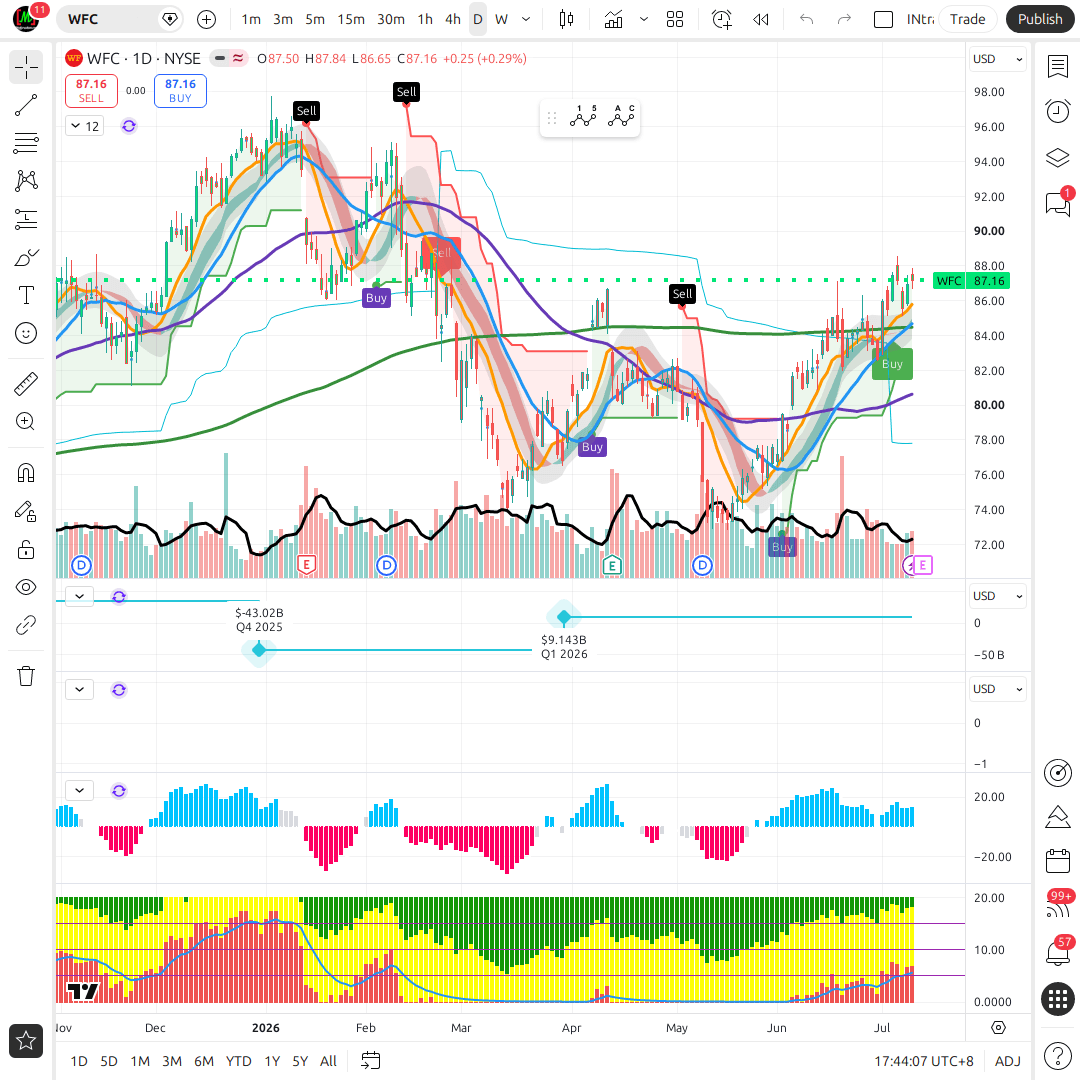Click the timezone clock 17:44:07 UTC+8
1080x1080 pixels.
pos(924,1061)
